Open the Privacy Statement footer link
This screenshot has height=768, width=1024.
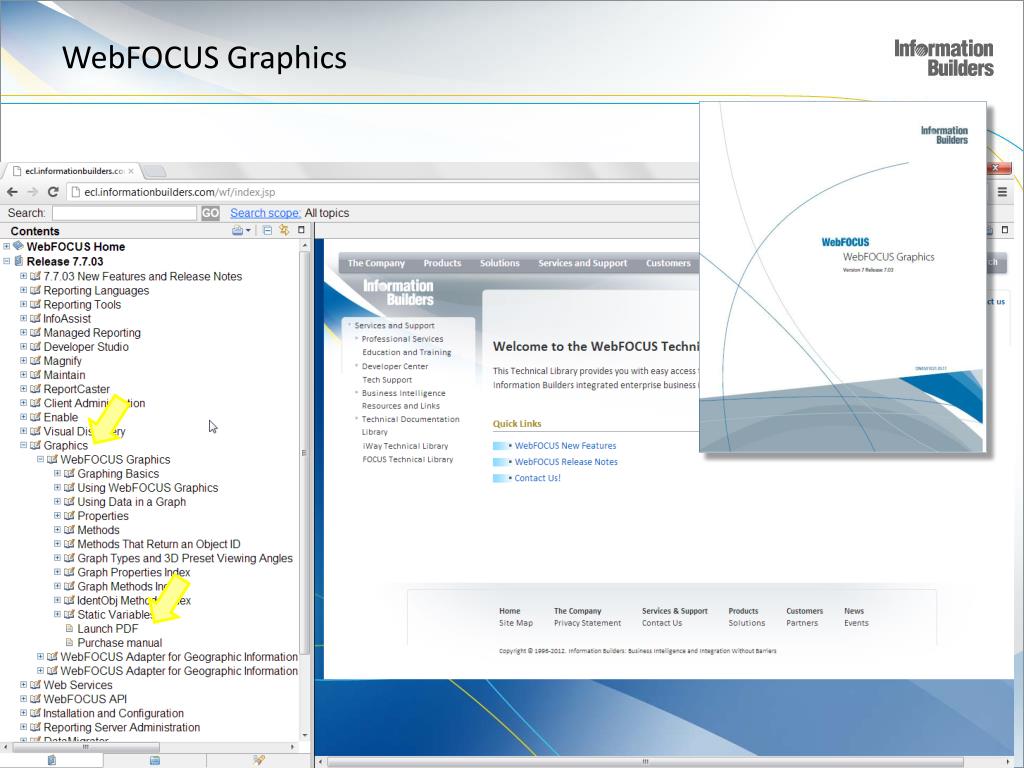(587, 623)
